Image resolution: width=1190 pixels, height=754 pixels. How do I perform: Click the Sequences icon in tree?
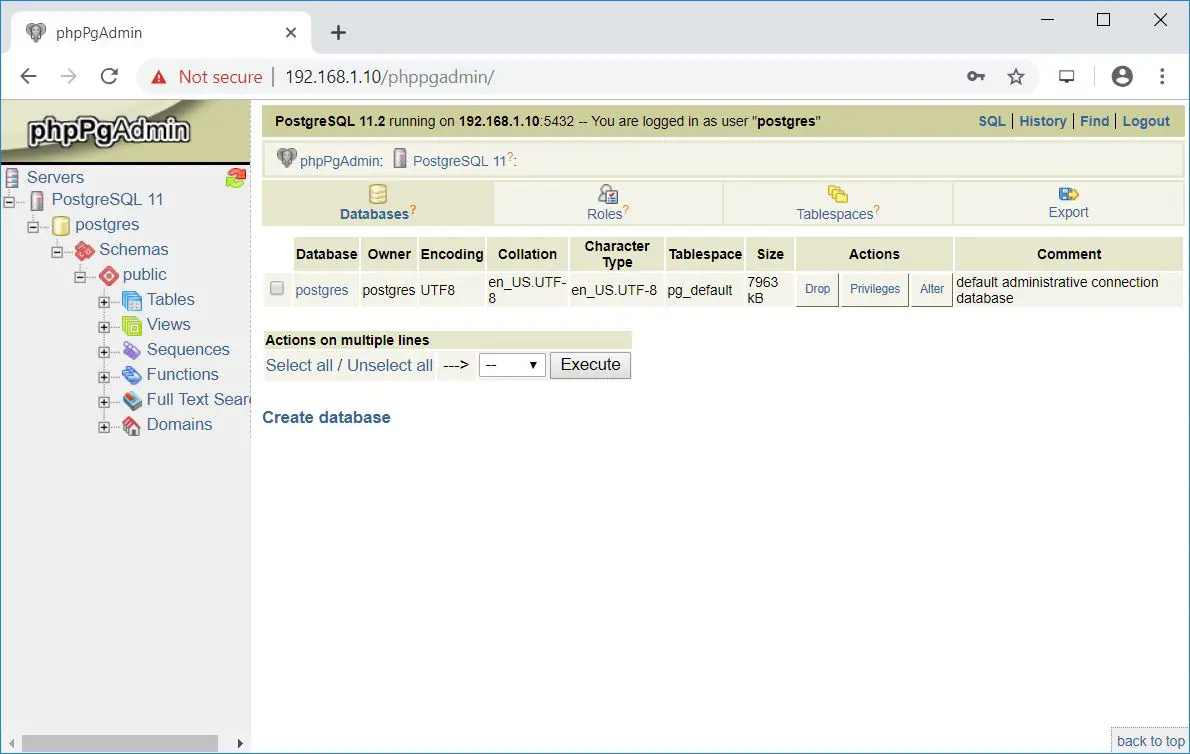pyautogui.click(x=132, y=350)
